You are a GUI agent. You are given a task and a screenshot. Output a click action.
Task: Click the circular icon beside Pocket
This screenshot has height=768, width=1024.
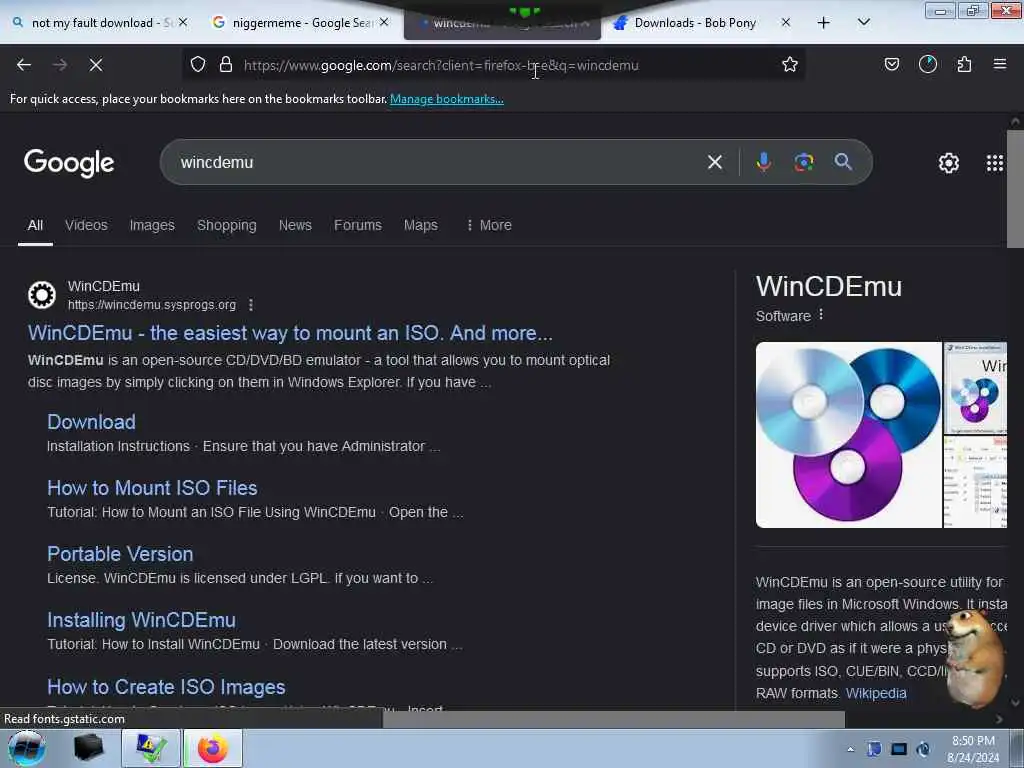click(x=928, y=64)
